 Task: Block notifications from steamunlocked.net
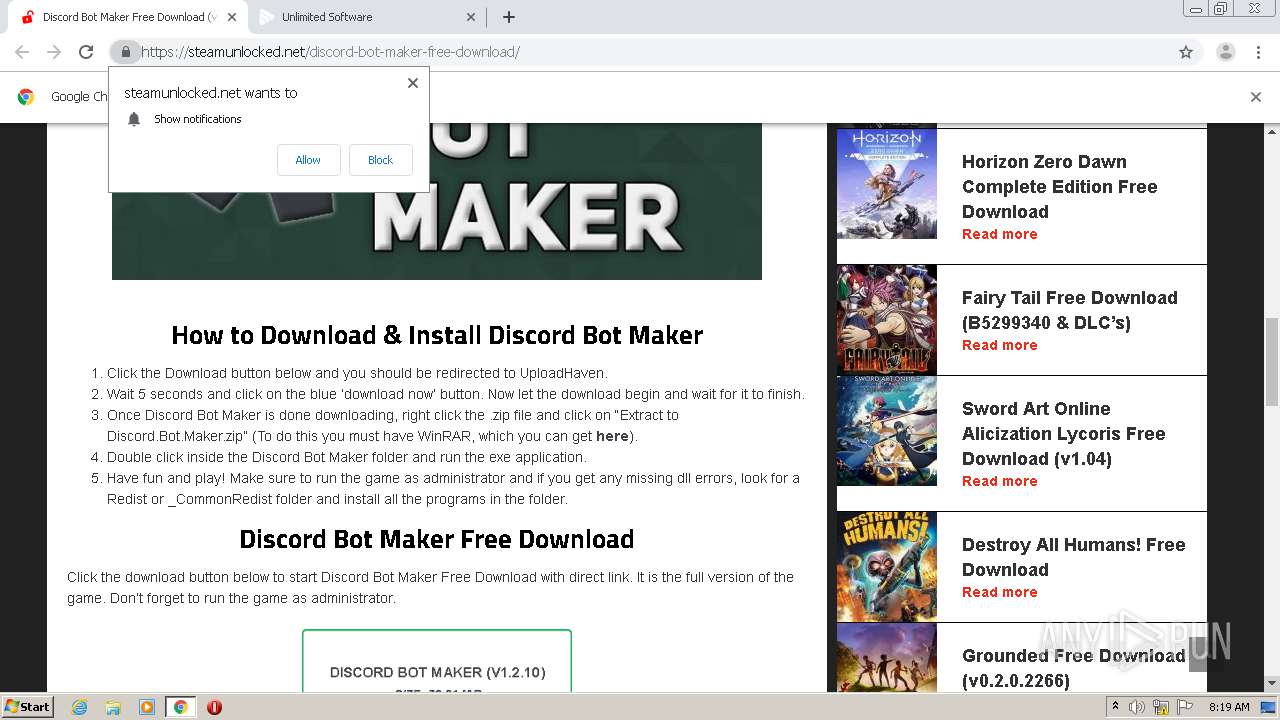pos(380,160)
